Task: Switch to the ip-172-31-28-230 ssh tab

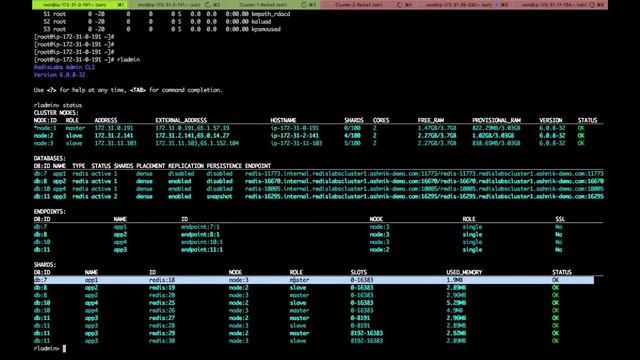Action: (464, 5)
